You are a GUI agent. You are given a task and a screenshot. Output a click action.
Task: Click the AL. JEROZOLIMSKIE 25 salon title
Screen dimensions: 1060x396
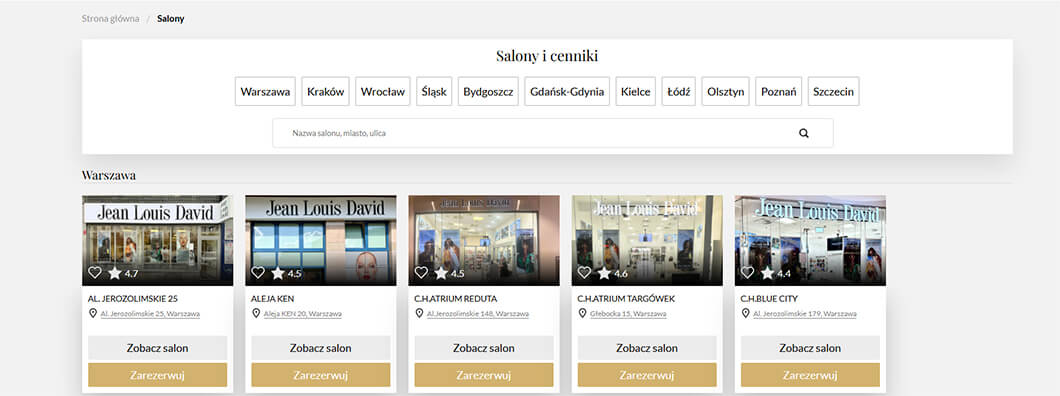(x=132, y=299)
